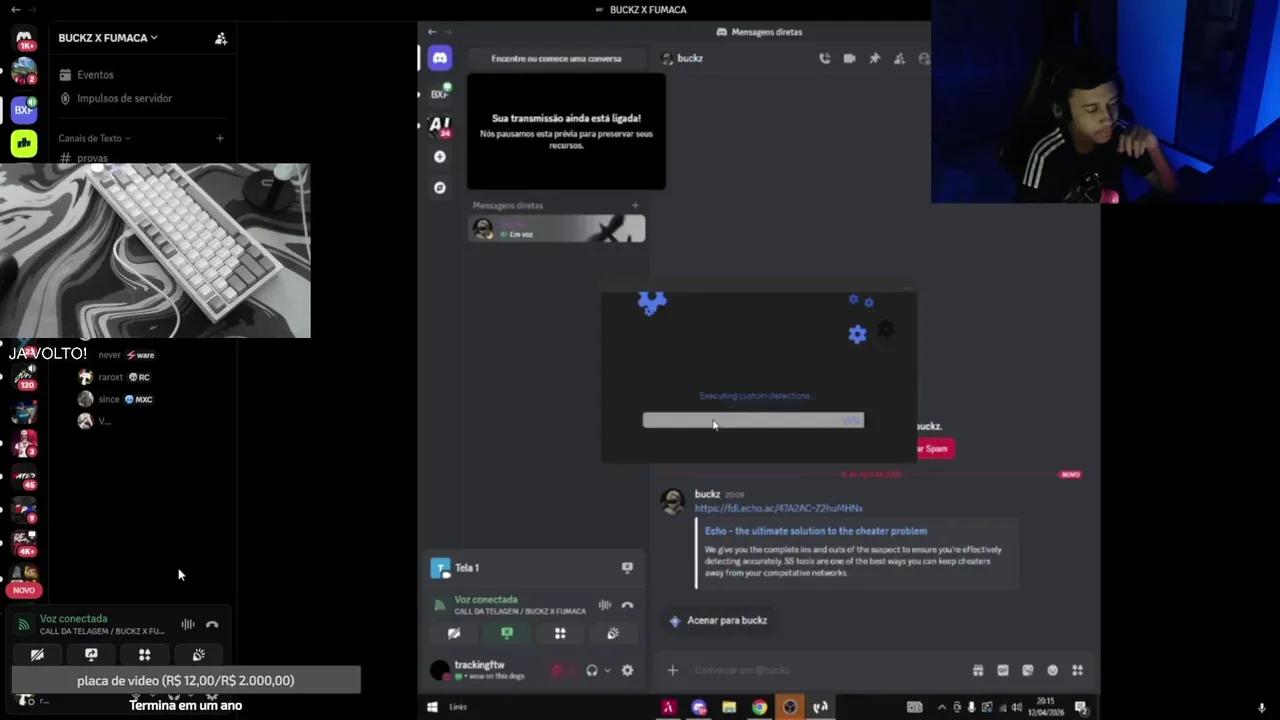Open user settings gear for trackingftw
Screen dimensions: 1280x720
click(x=627, y=670)
